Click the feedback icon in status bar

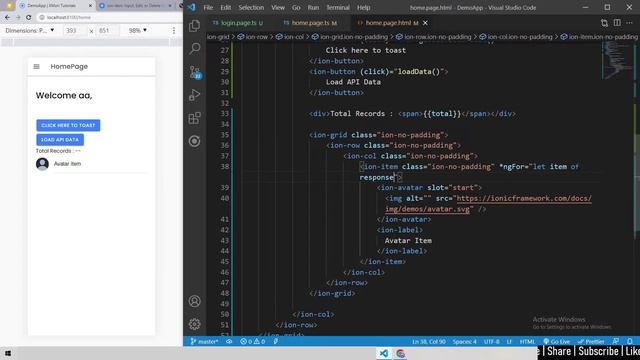click(x=616, y=342)
